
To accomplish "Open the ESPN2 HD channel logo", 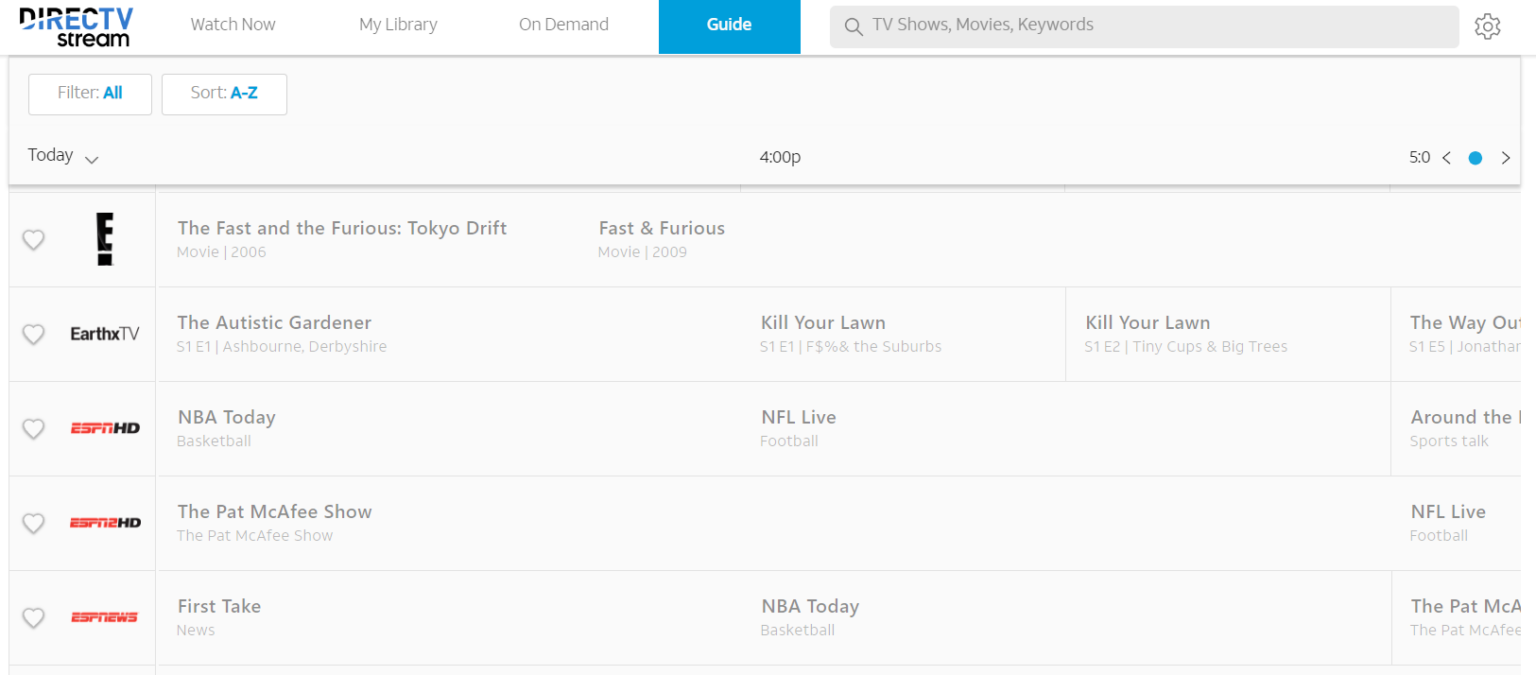I will pos(105,523).
